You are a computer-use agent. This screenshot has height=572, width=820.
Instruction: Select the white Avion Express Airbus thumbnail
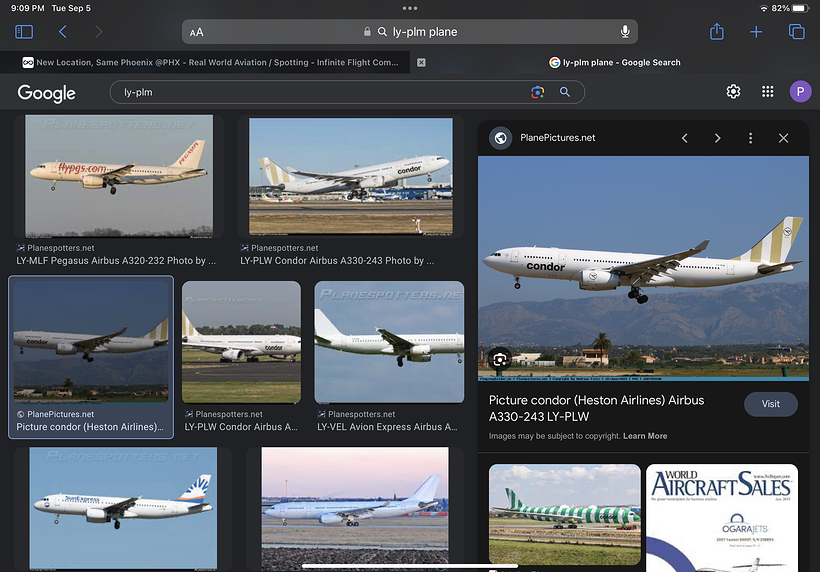click(x=389, y=342)
